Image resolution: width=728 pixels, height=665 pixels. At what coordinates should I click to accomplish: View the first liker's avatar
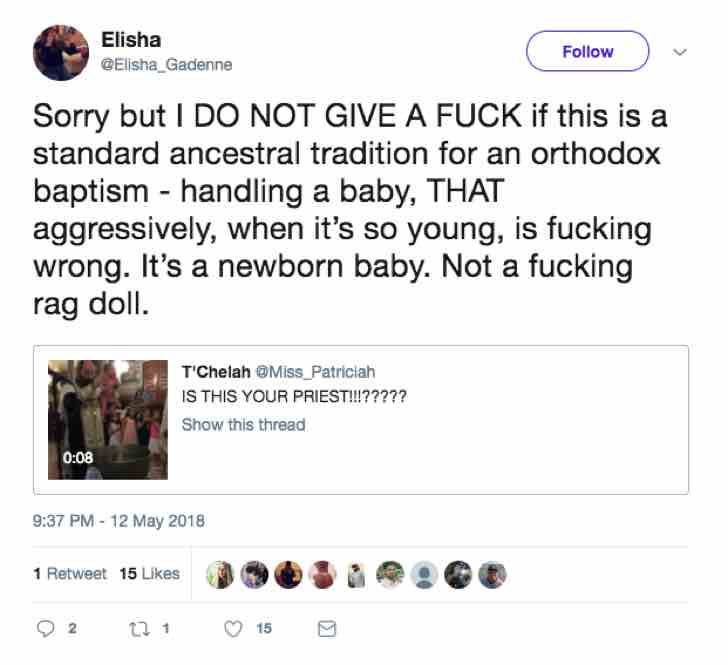[221, 574]
